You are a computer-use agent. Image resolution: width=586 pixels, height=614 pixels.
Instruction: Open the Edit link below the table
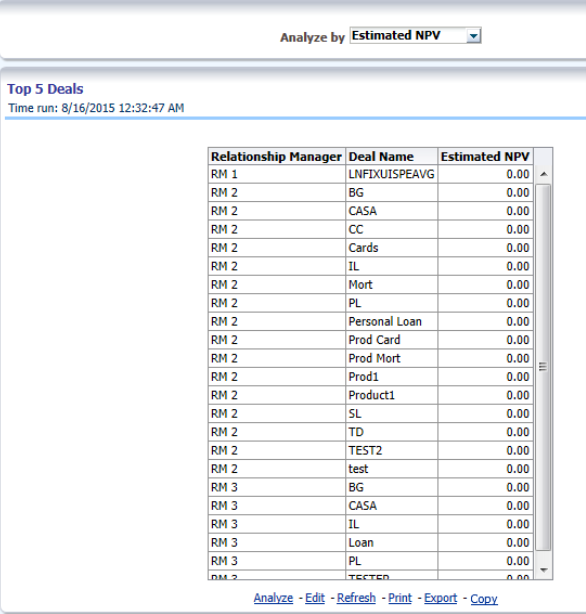click(x=315, y=598)
